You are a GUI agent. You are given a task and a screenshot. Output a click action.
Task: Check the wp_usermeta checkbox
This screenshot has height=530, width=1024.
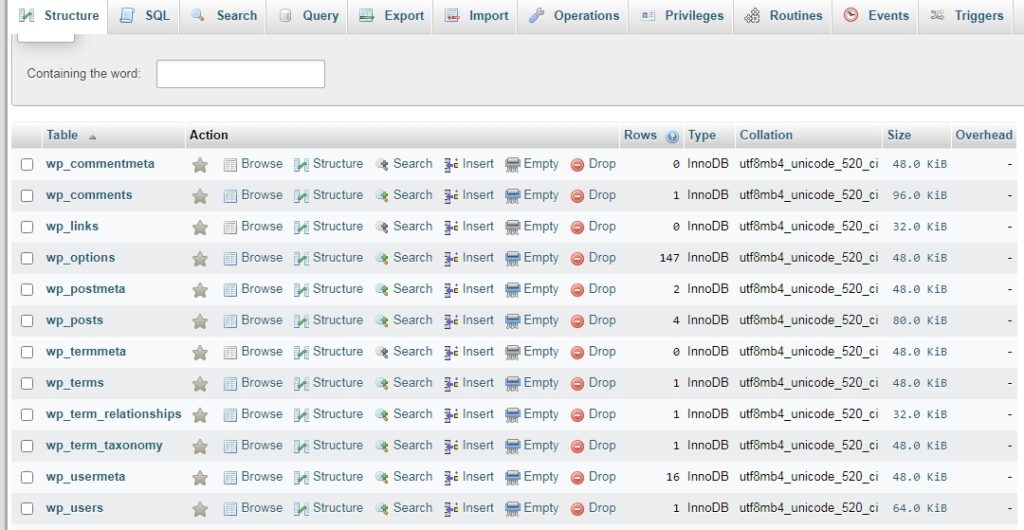(x=27, y=478)
